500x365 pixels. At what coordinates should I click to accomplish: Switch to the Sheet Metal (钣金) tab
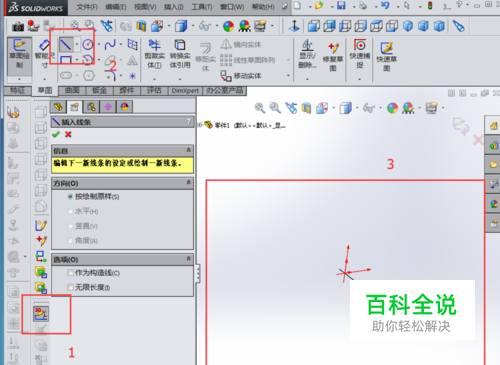pos(99,90)
